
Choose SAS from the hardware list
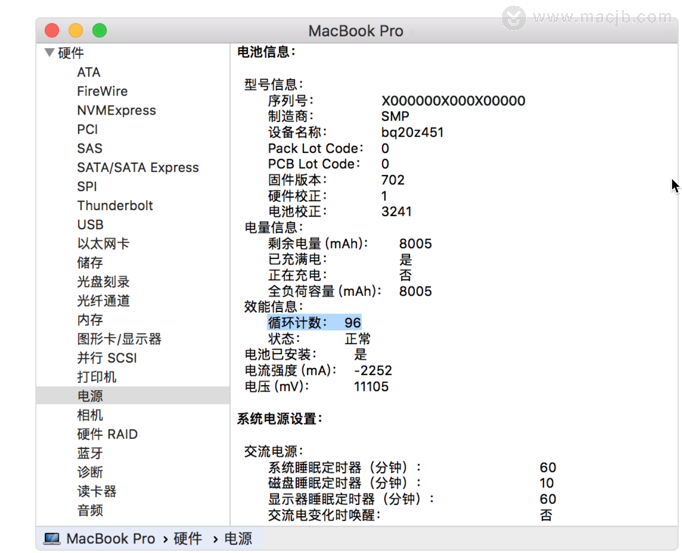click(x=90, y=148)
